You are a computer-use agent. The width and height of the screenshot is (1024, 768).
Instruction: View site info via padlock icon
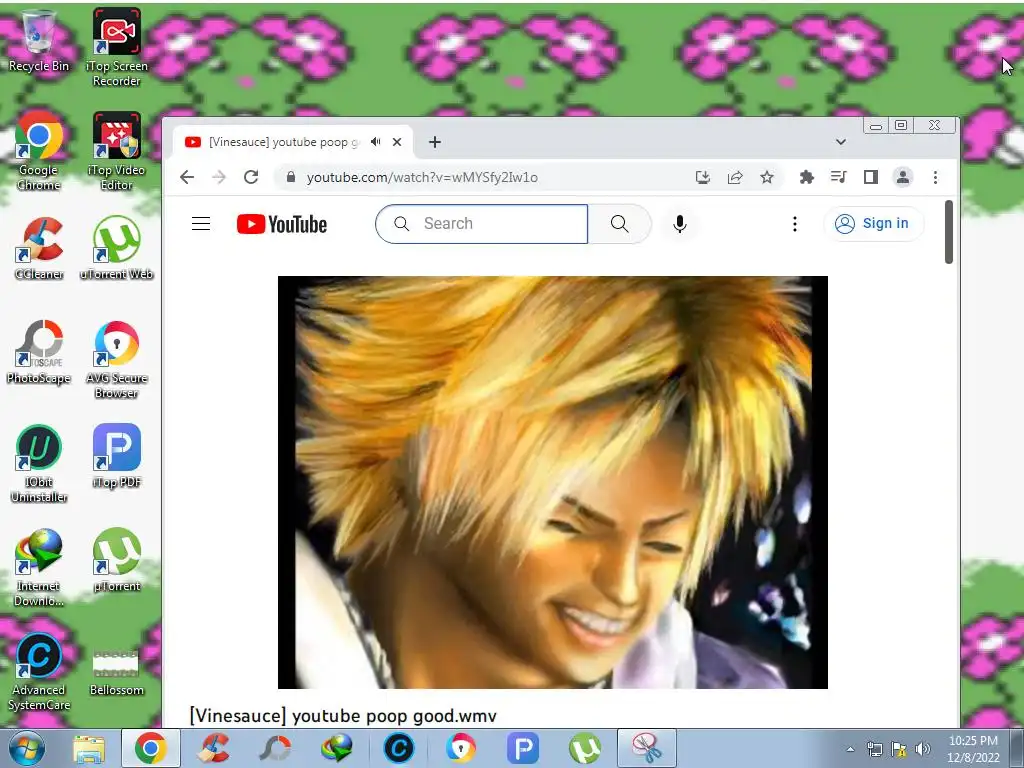pos(291,177)
